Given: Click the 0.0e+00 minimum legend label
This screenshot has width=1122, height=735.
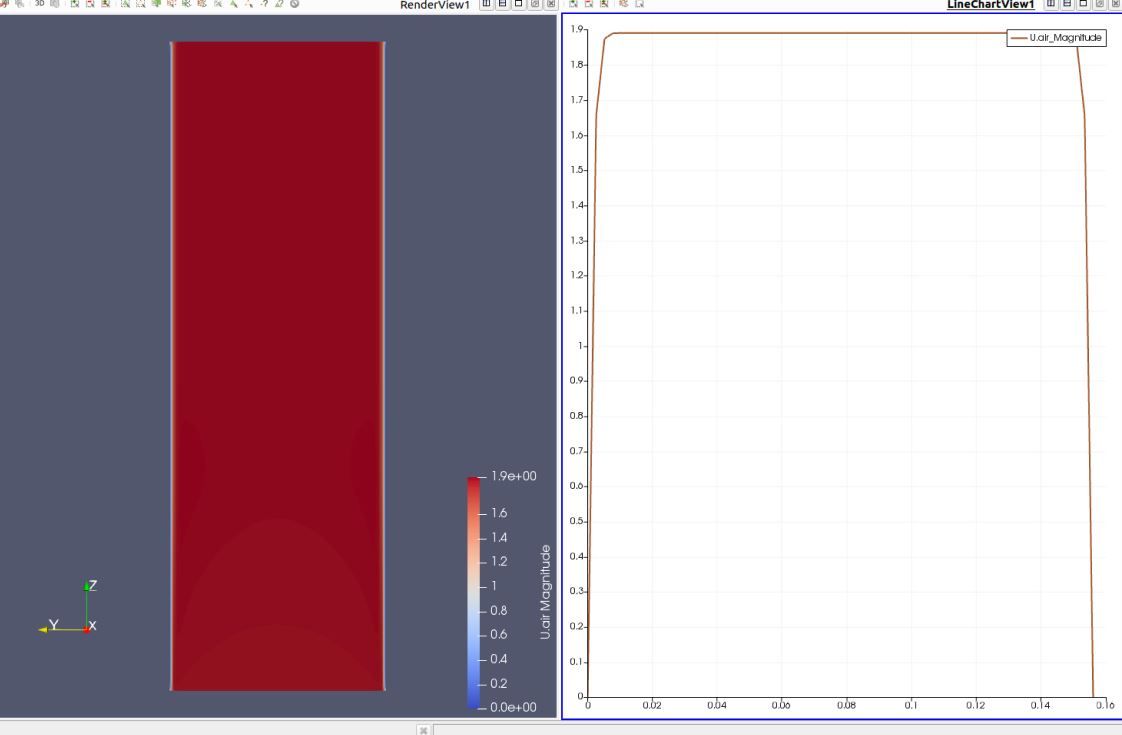Looking at the screenshot, I should coord(514,707).
